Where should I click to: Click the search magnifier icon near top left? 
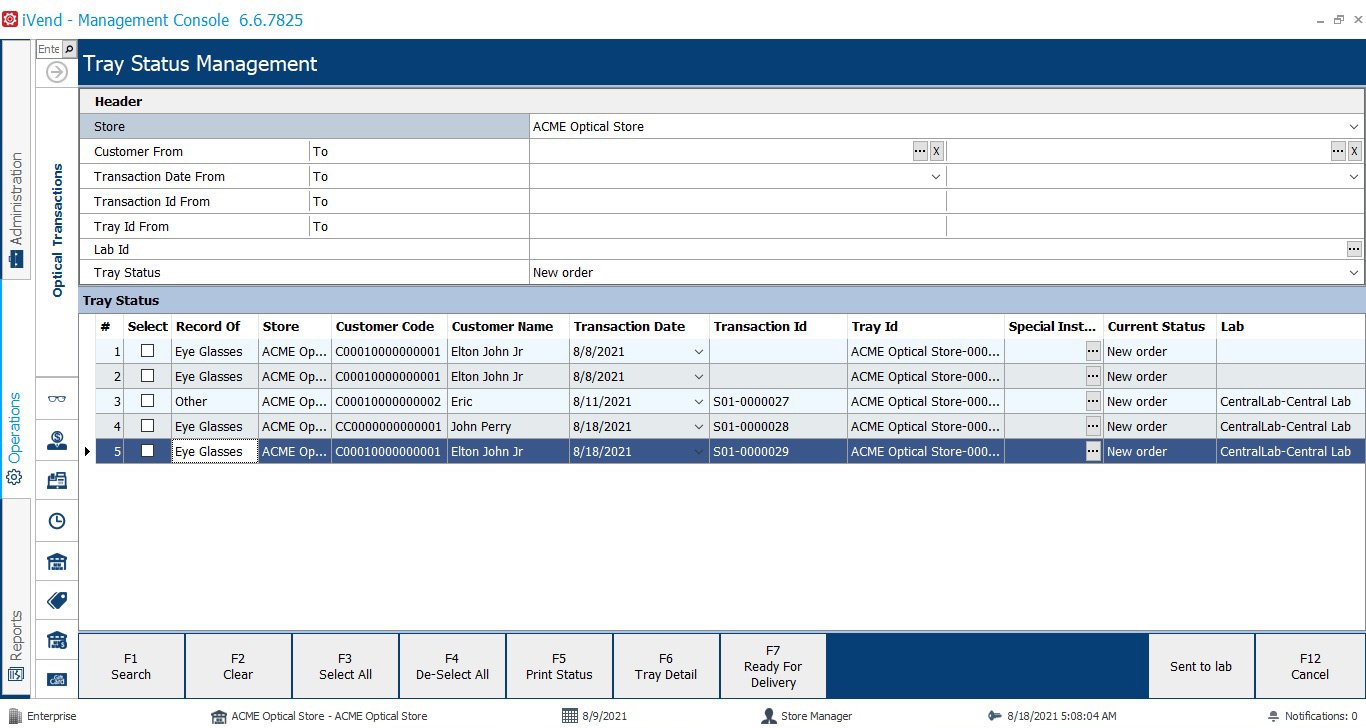[x=70, y=48]
